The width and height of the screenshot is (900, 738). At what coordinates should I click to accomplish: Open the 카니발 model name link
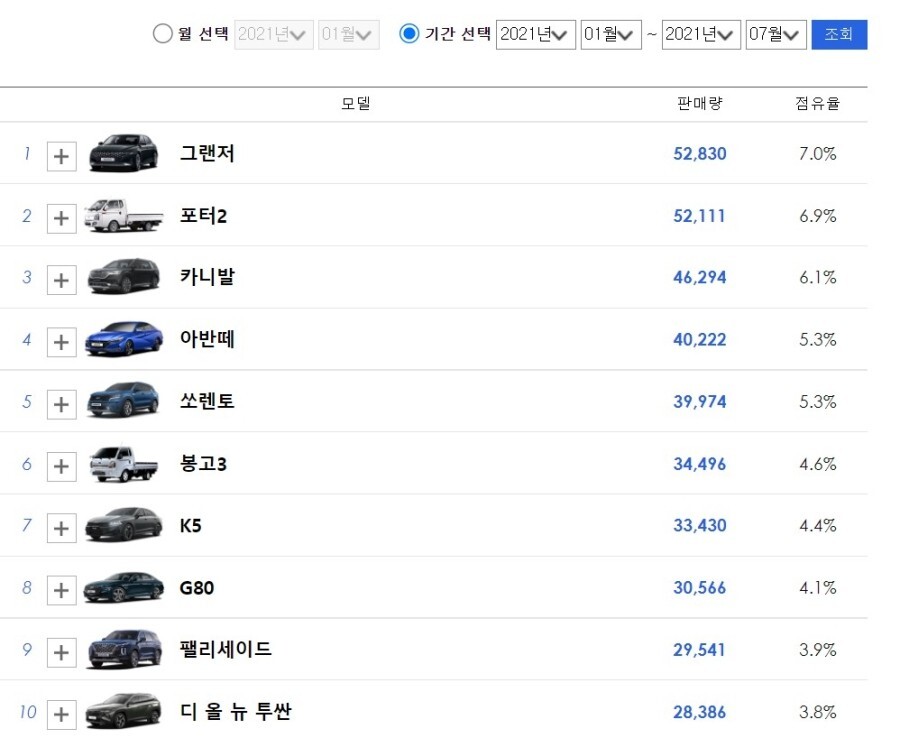point(207,277)
